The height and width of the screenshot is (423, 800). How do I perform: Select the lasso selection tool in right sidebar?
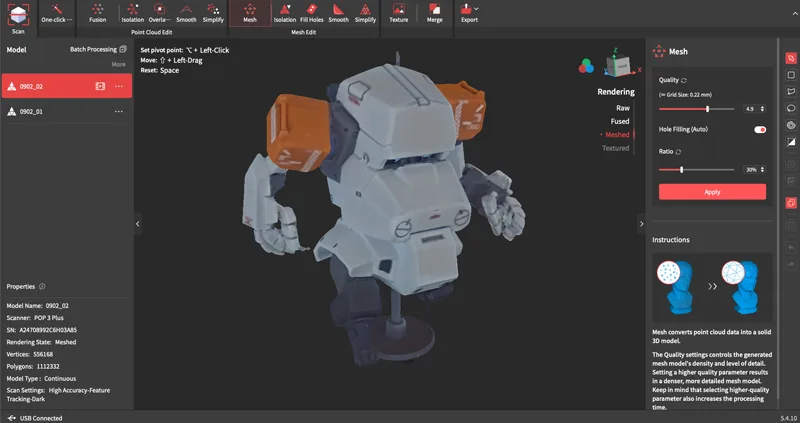(x=791, y=108)
